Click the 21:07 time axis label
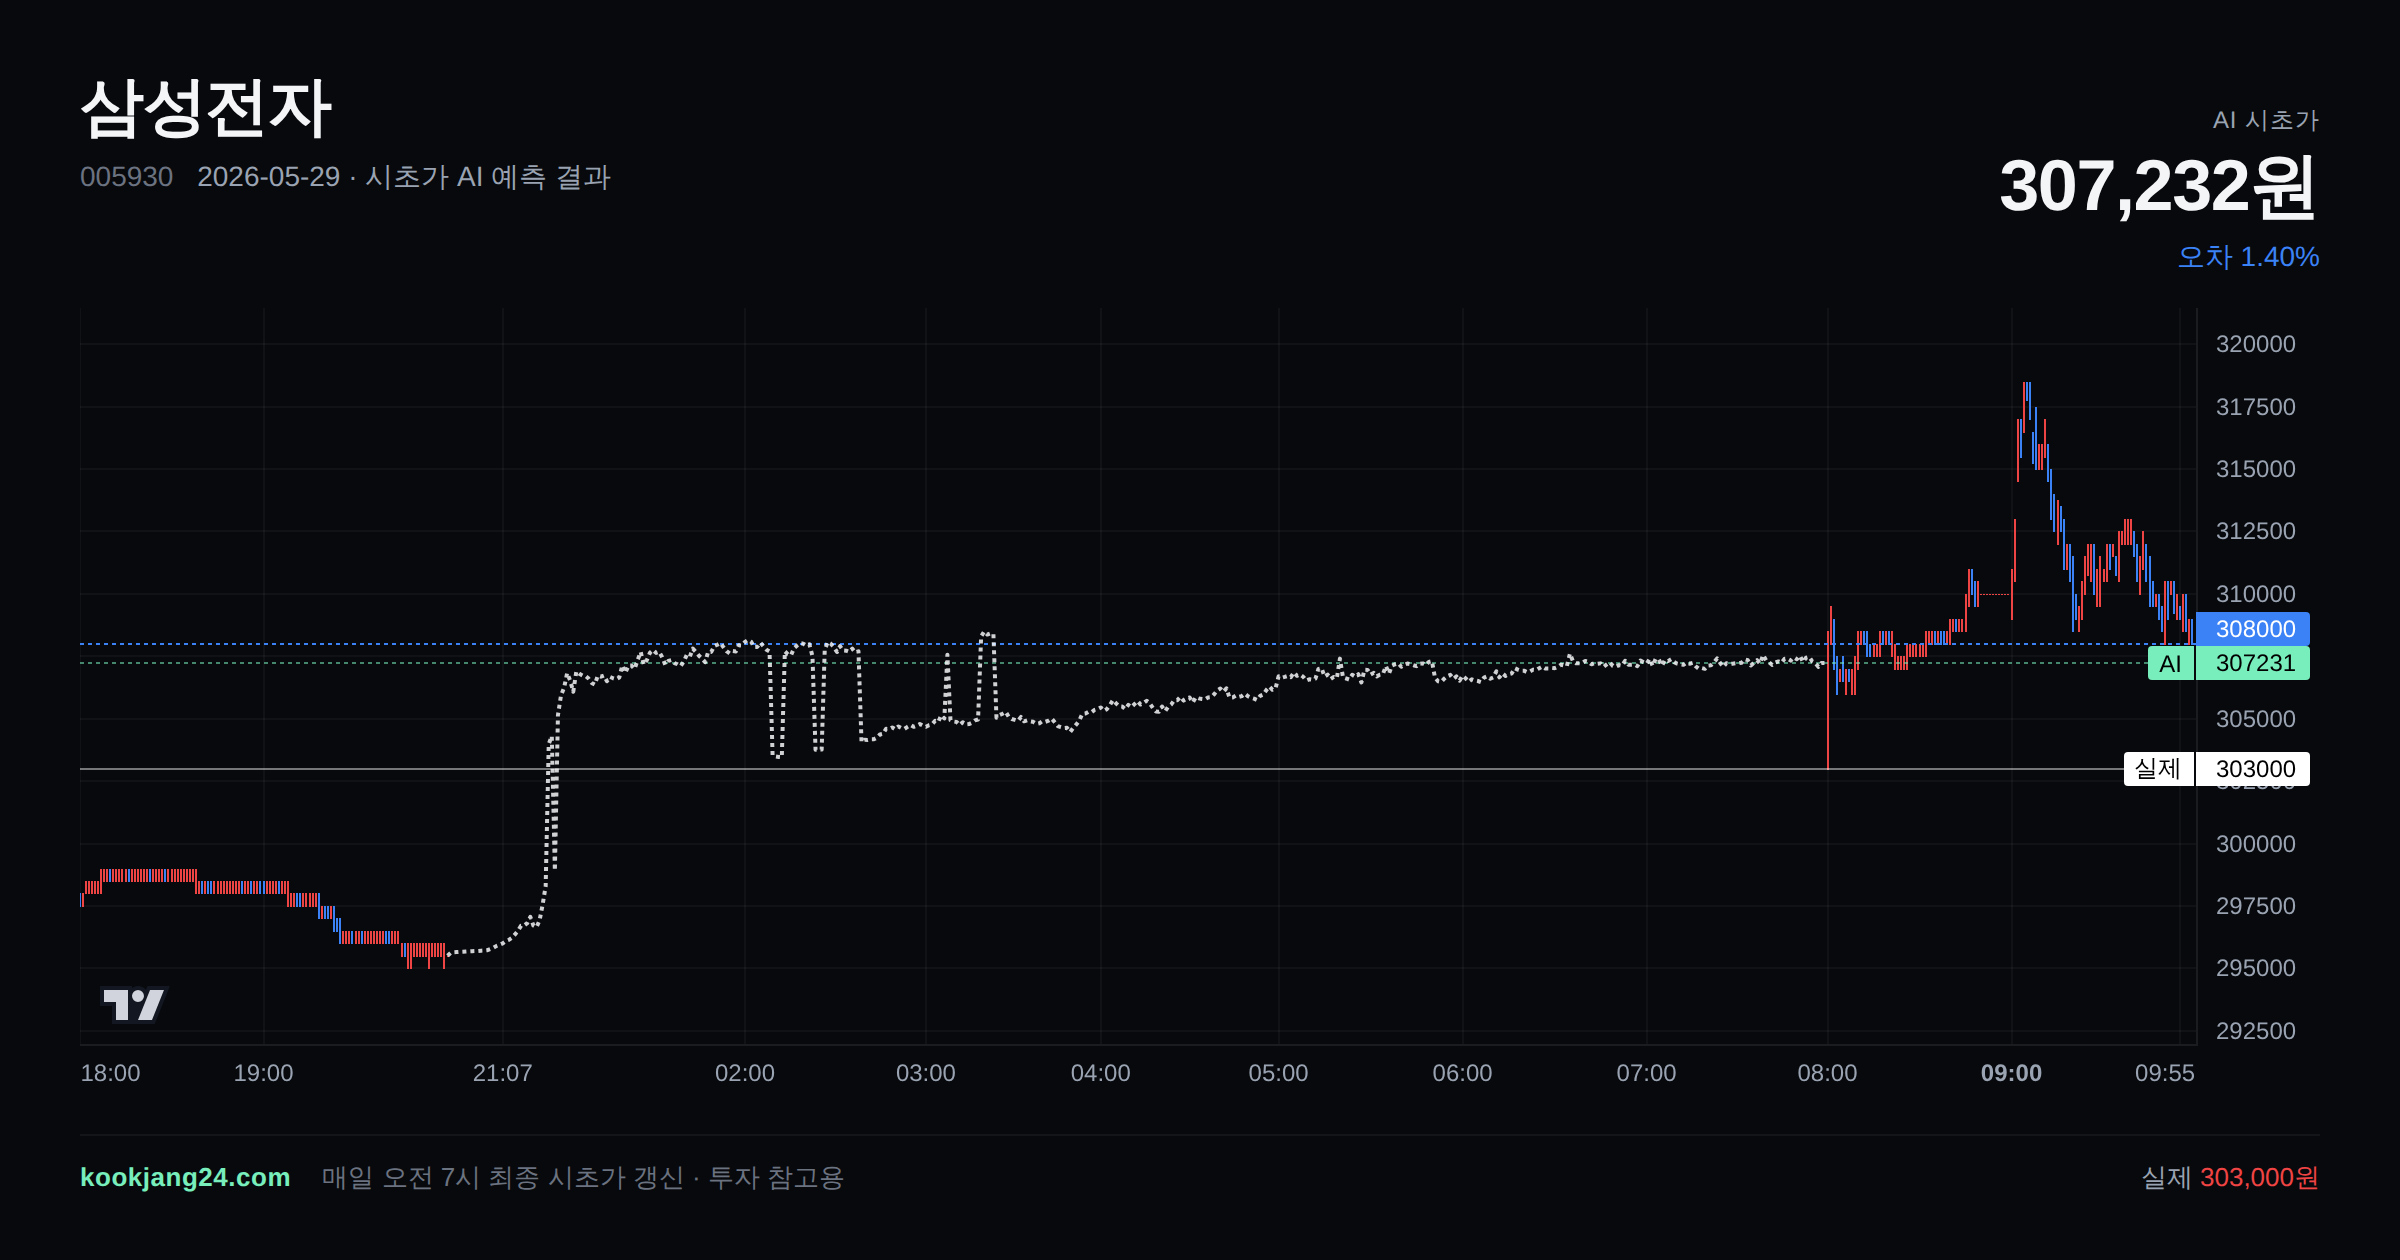2400x1260 pixels. tap(502, 1073)
